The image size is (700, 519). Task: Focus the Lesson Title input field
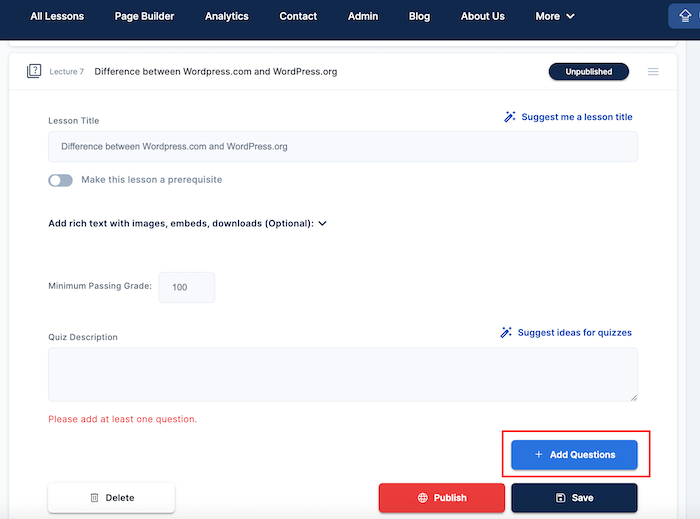pos(342,146)
